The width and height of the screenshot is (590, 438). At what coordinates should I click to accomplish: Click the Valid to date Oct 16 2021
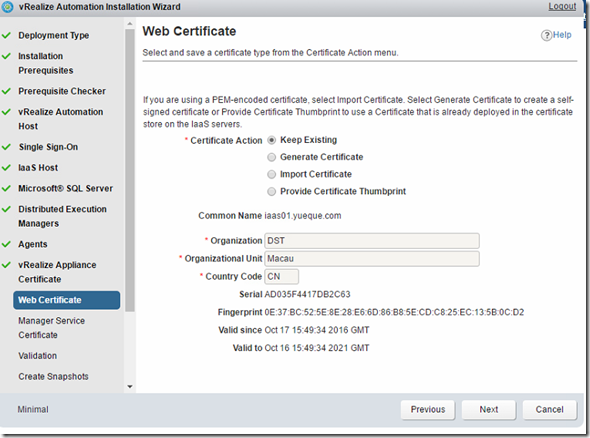pyautogui.click(x=317, y=348)
